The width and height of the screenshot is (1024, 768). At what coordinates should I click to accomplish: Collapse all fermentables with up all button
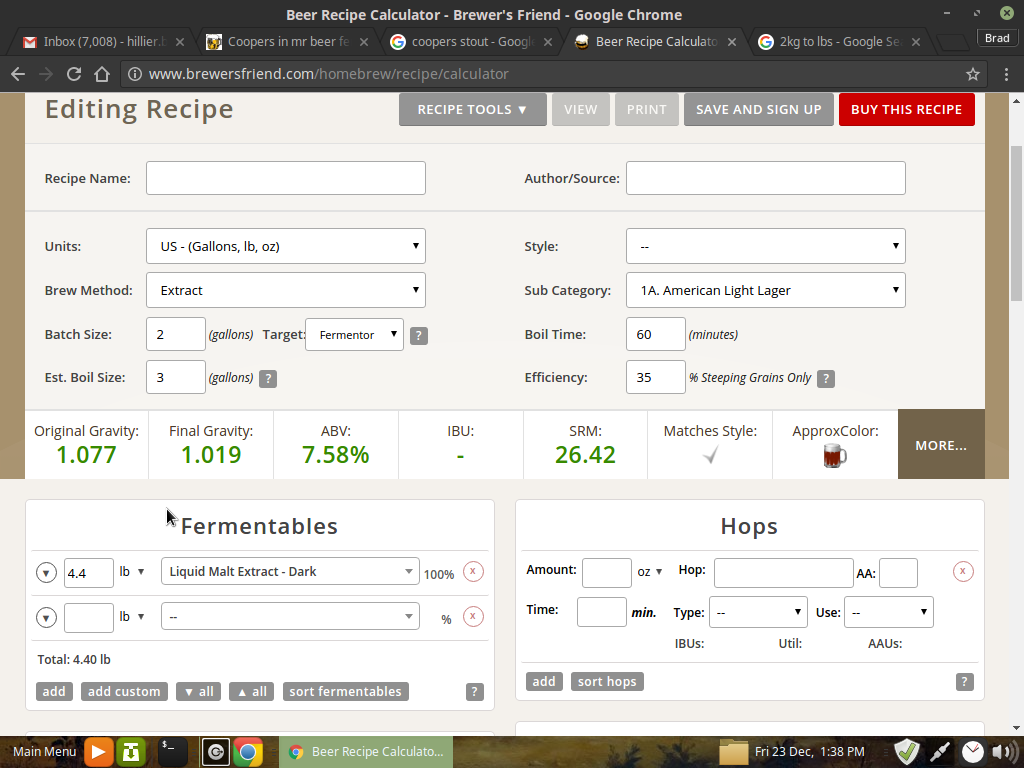[x=251, y=692]
